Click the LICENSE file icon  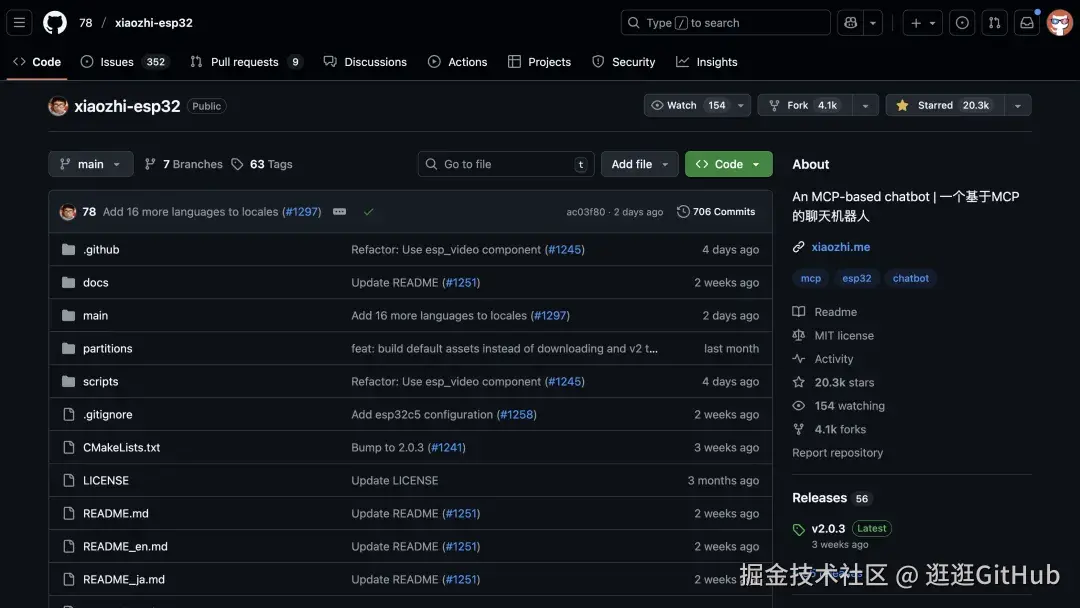[x=68, y=481]
